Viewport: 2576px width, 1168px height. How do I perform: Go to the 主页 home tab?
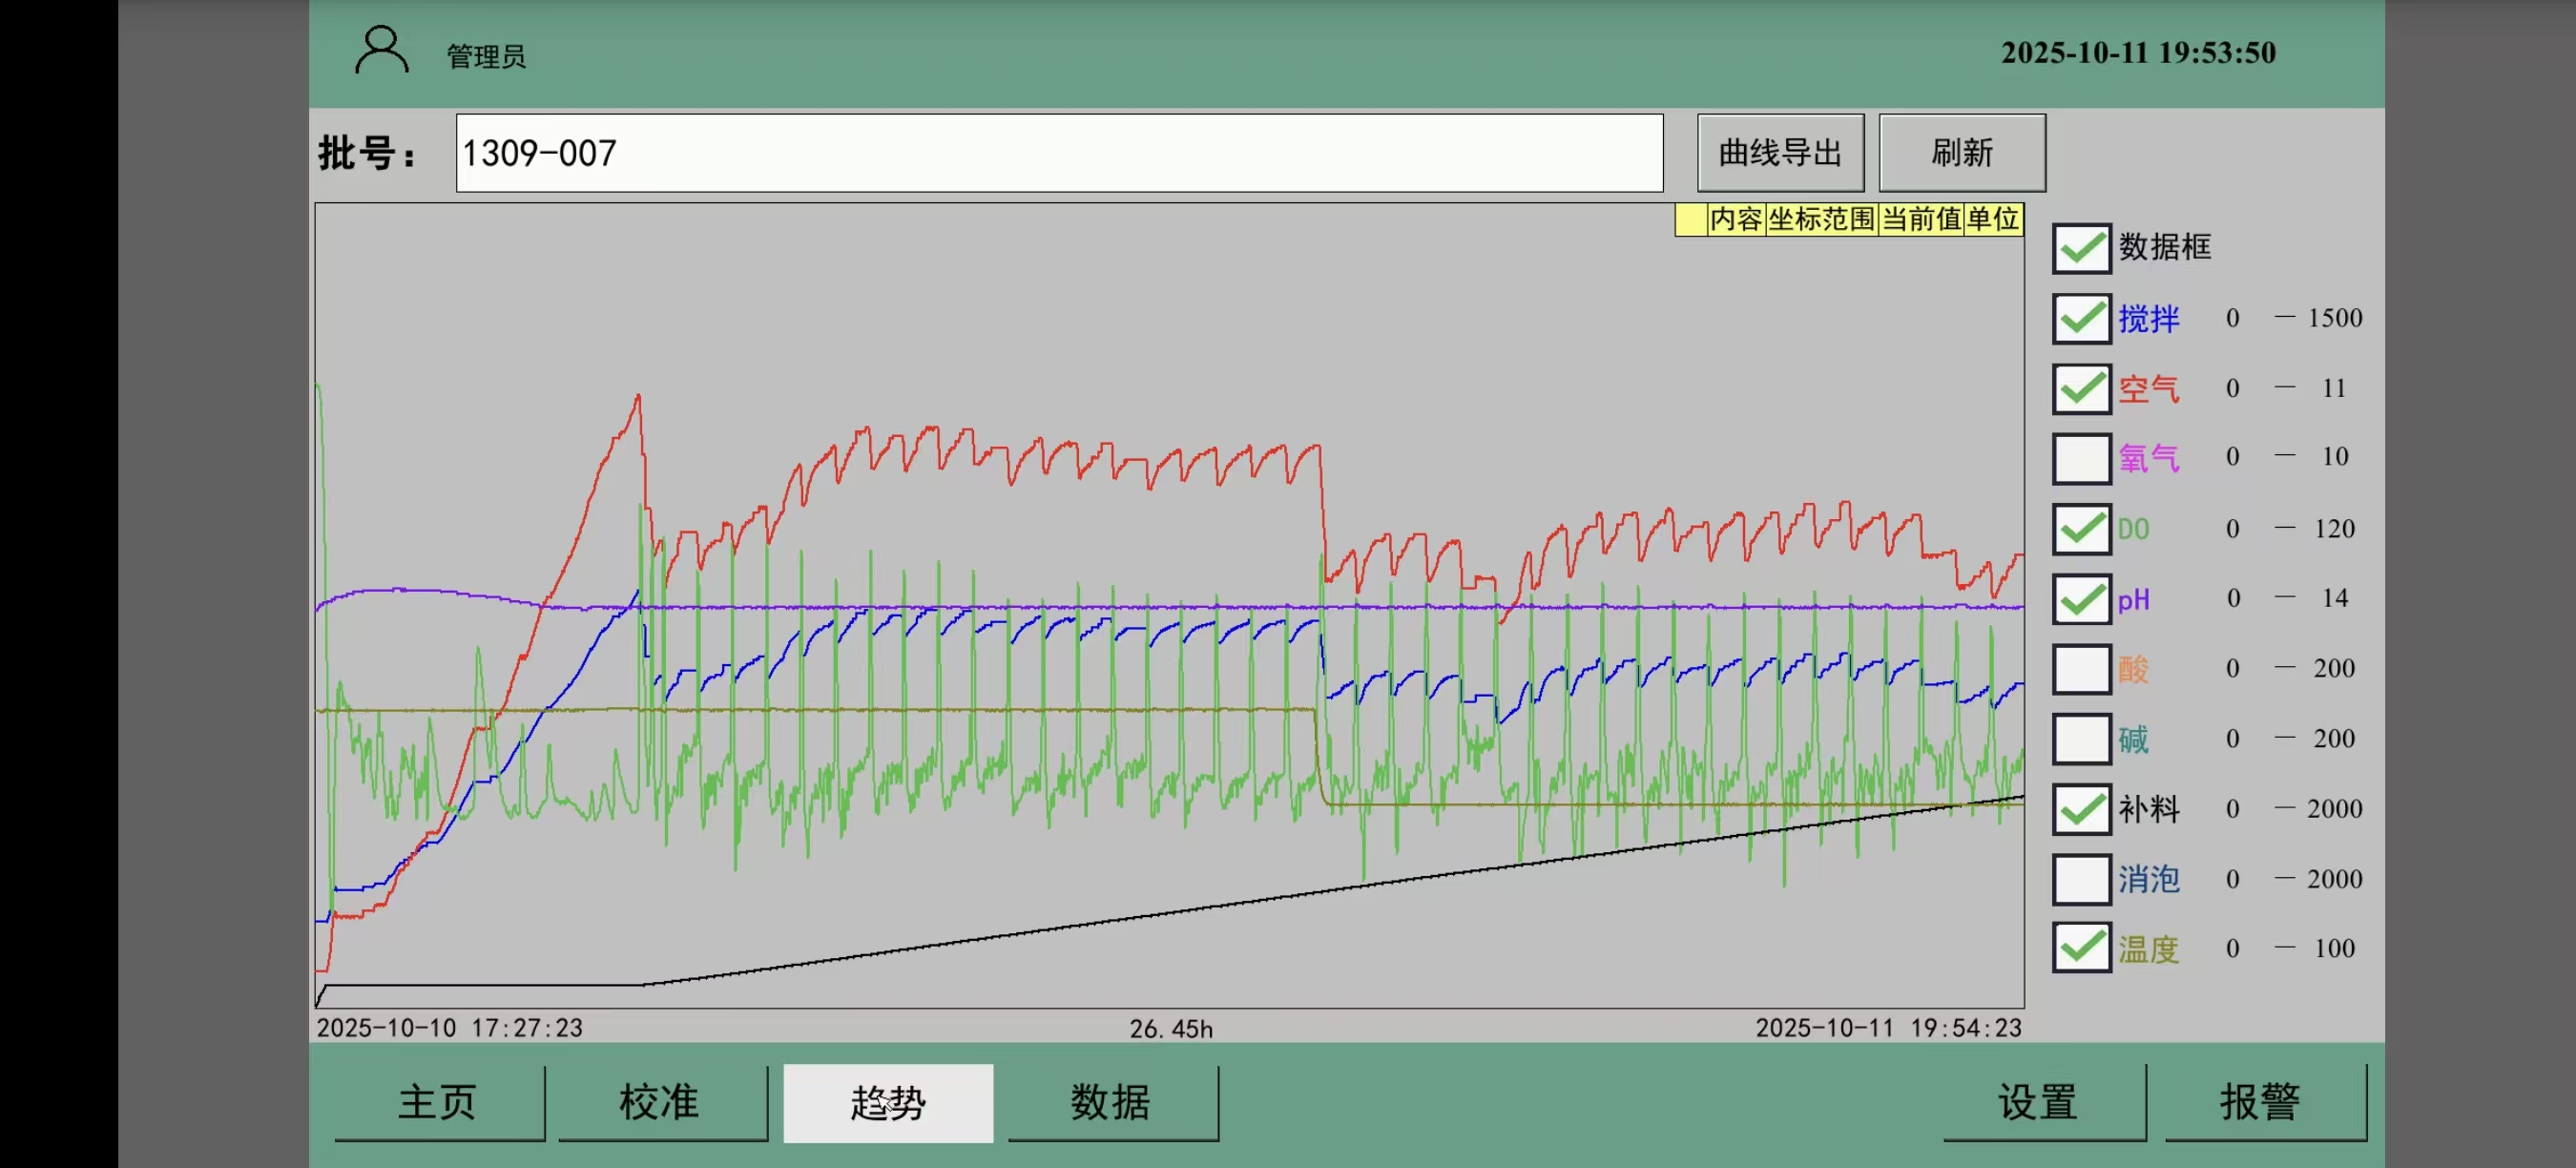coord(438,1102)
